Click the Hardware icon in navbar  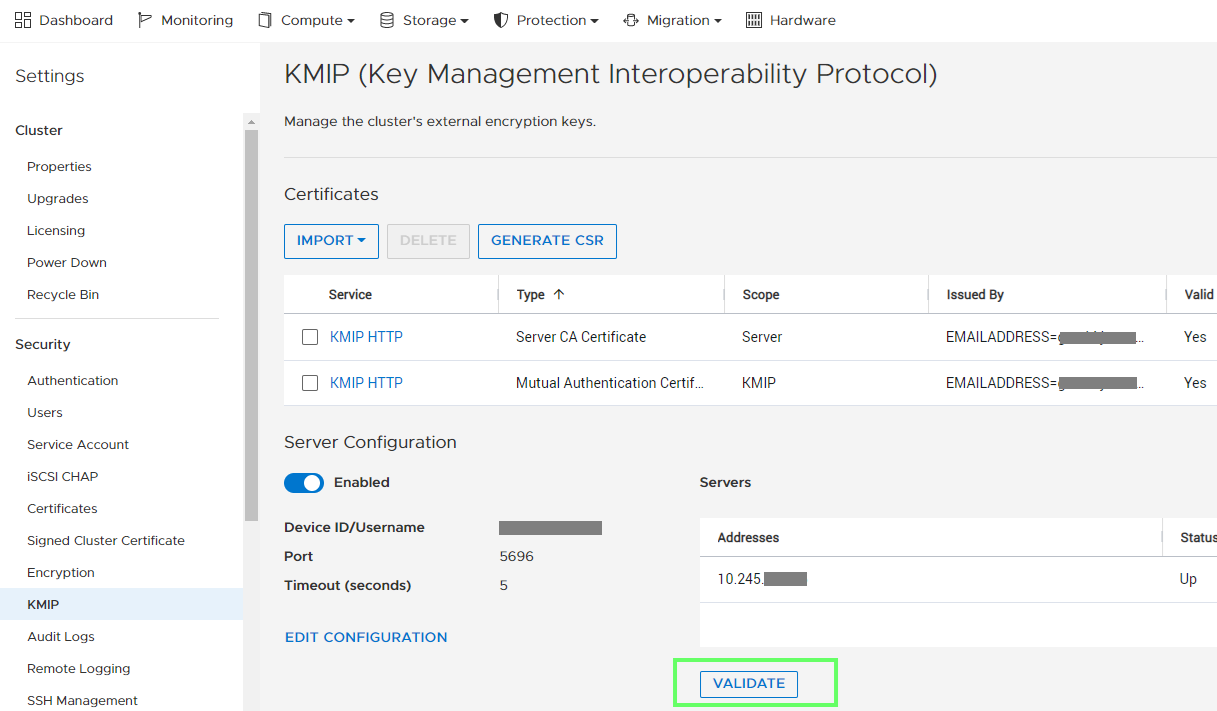point(754,20)
